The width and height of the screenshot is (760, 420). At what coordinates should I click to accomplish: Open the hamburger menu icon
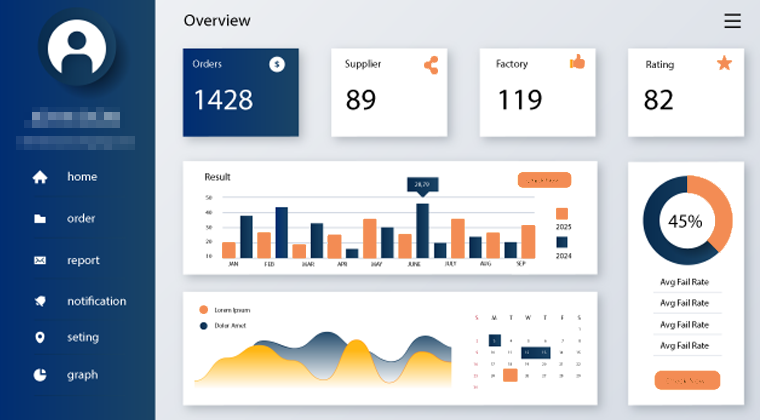click(732, 21)
